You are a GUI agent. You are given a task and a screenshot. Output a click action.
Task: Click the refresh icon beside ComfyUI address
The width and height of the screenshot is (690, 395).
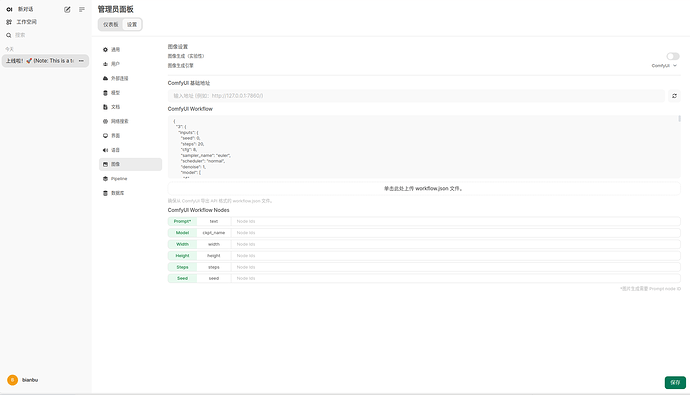point(674,96)
